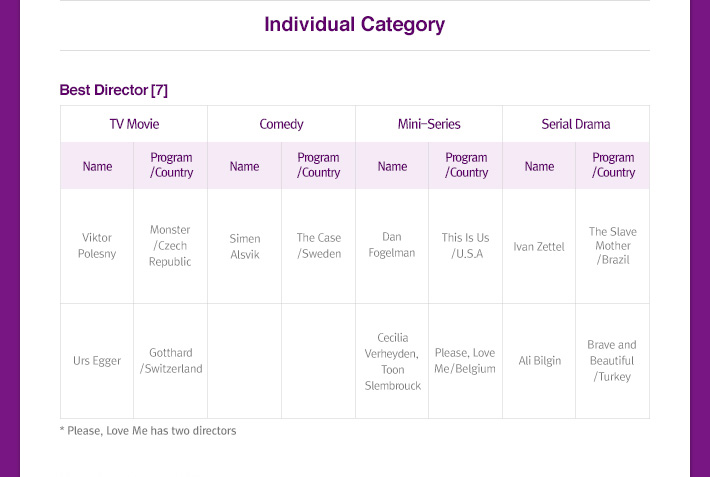The width and height of the screenshot is (710, 477).
Task: Select the Ivan Zettel cell
Action: point(539,246)
